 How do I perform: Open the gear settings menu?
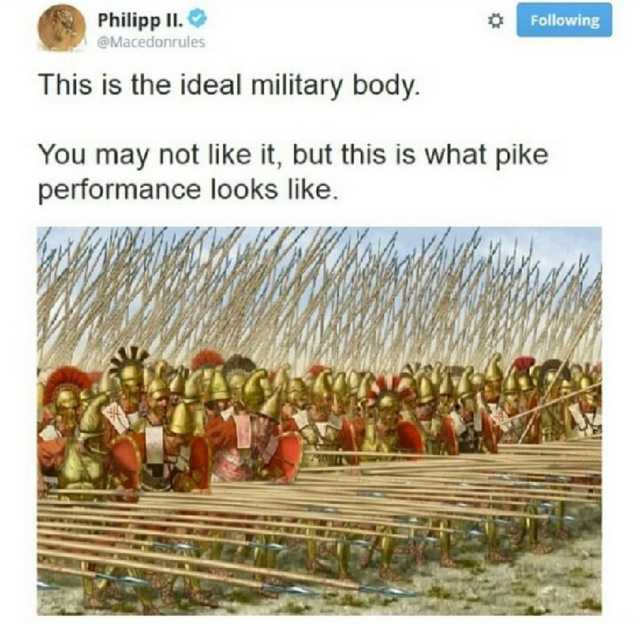495,21
